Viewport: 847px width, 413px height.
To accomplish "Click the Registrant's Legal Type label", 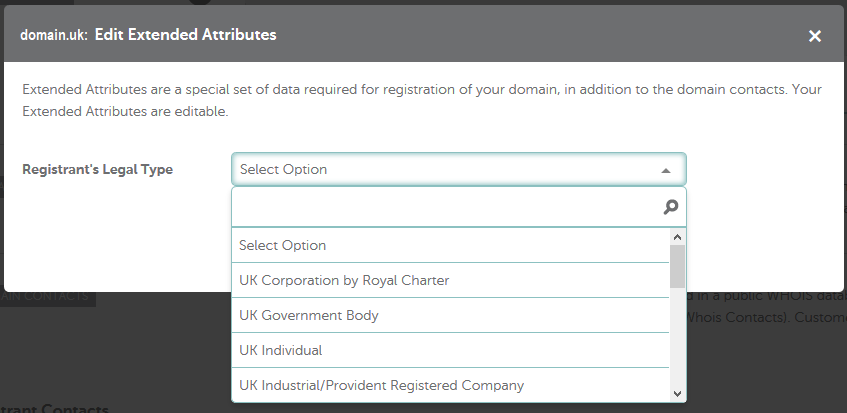I will coord(98,170).
